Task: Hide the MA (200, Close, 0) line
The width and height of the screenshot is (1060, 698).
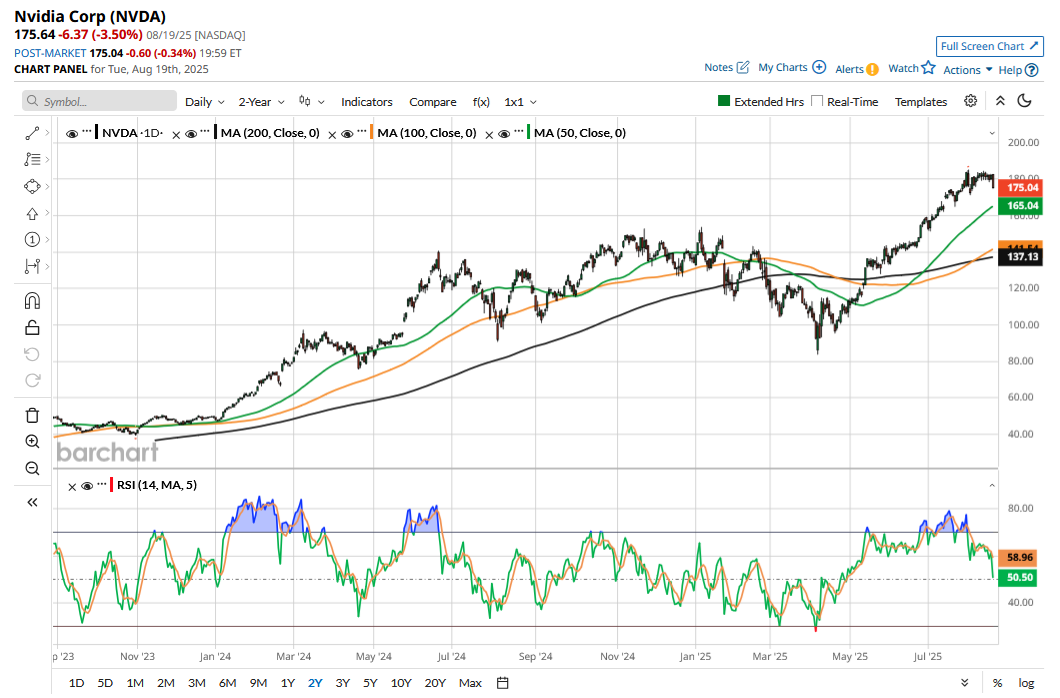Action: pyautogui.click(x=191, y=134)
